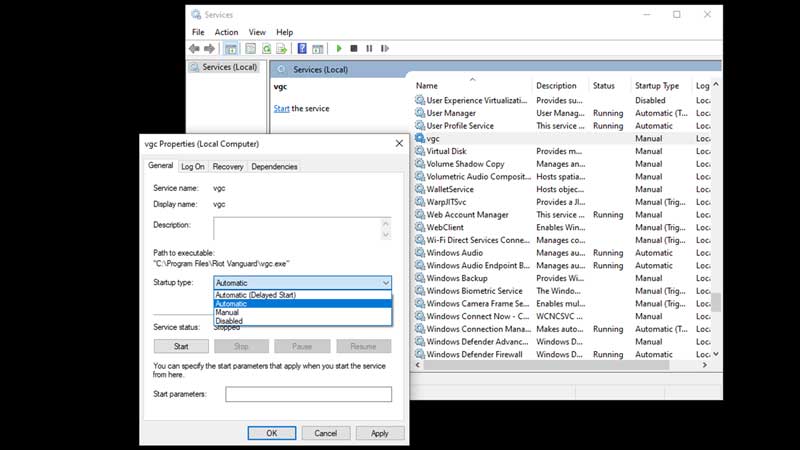Select Services (Local) in the left tree
Viewport: 800px width, 450px height.
(229, 67)
